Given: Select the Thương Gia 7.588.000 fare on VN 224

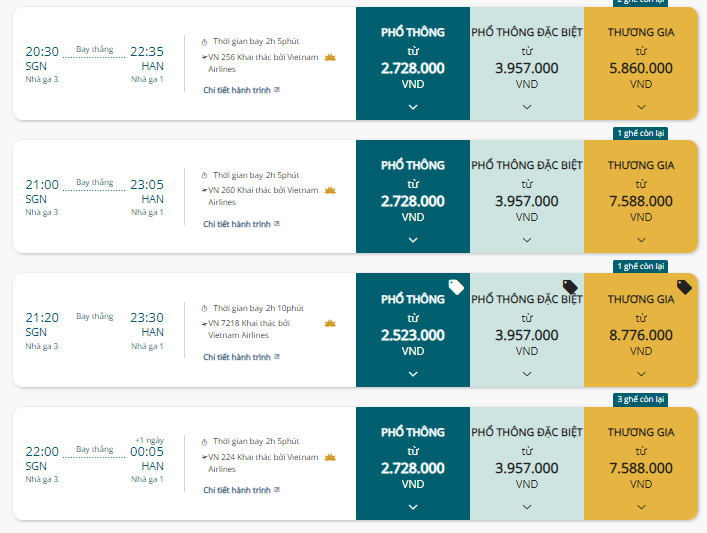Looking at the screenshot, I should (x=641, y=464).
